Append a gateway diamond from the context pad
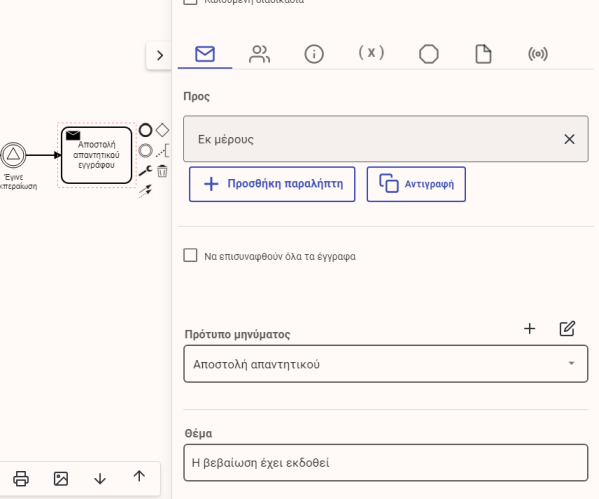599x499 pixels. (162, 130)
